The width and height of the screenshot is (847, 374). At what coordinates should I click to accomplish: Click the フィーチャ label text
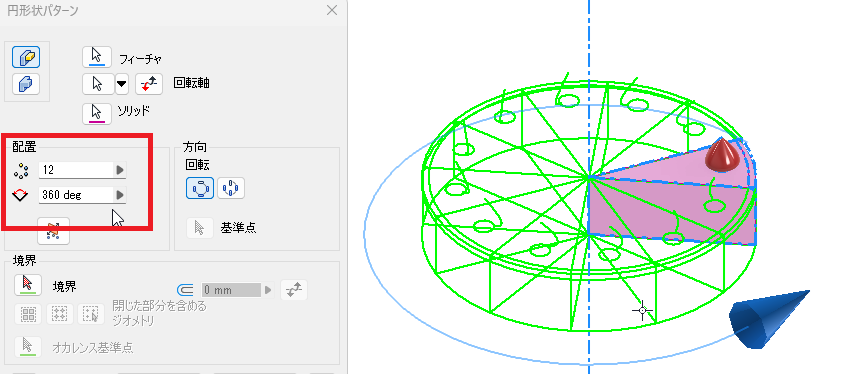point(140,59)
